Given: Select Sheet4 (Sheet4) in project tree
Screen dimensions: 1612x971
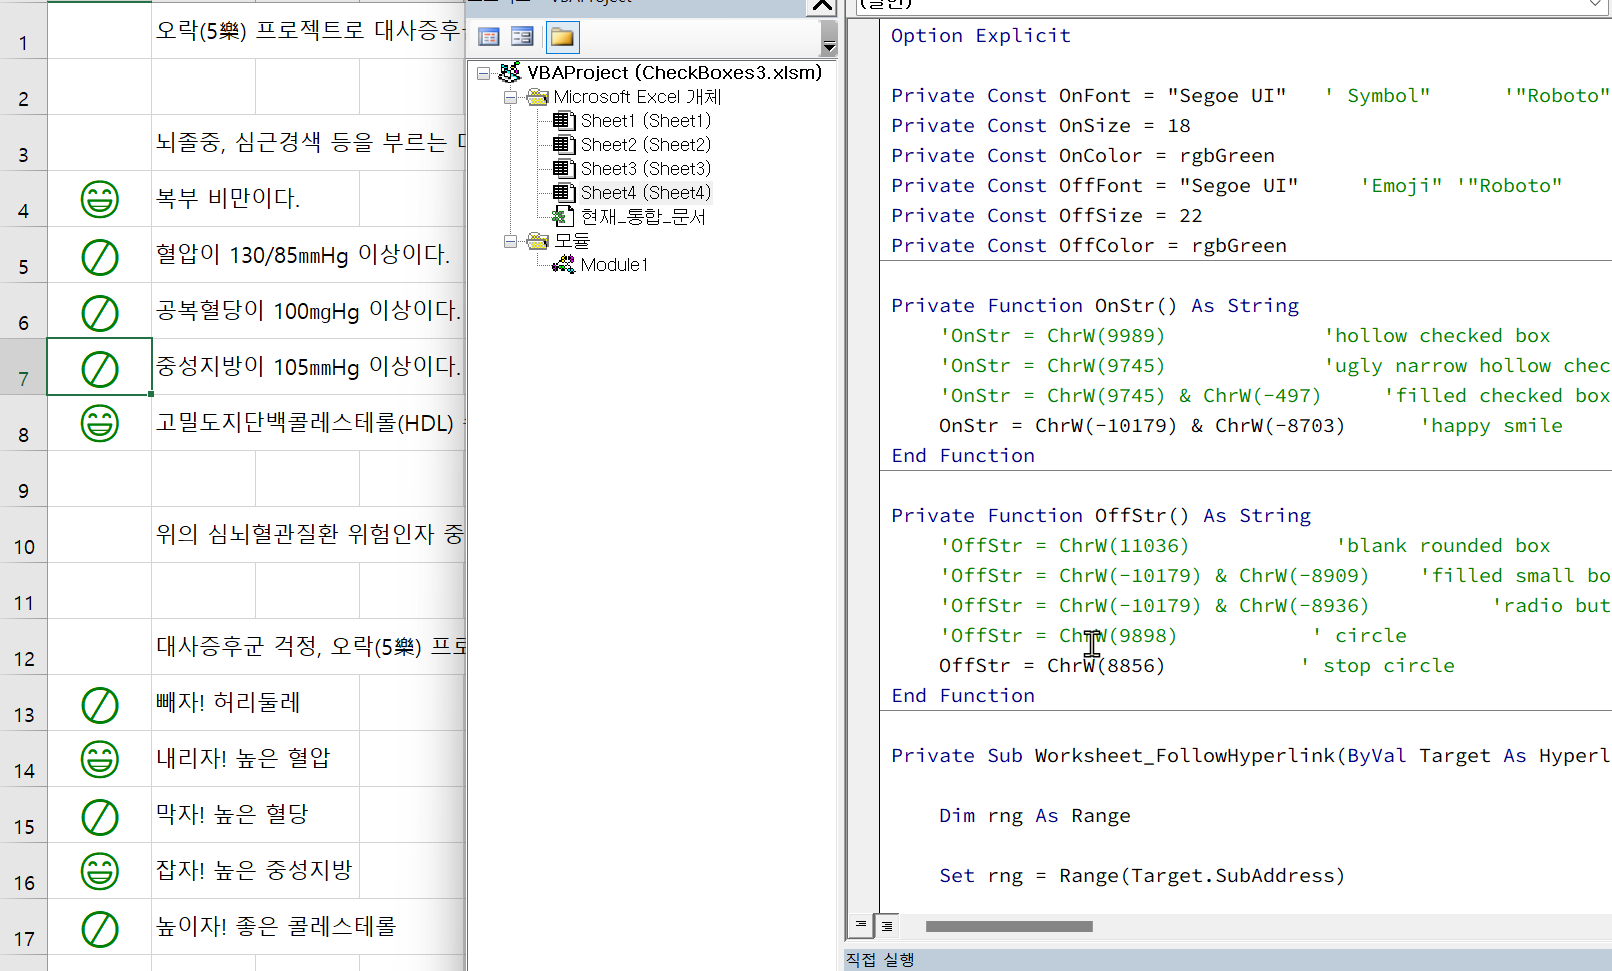Looking at the screenshot, I should 645,193.
